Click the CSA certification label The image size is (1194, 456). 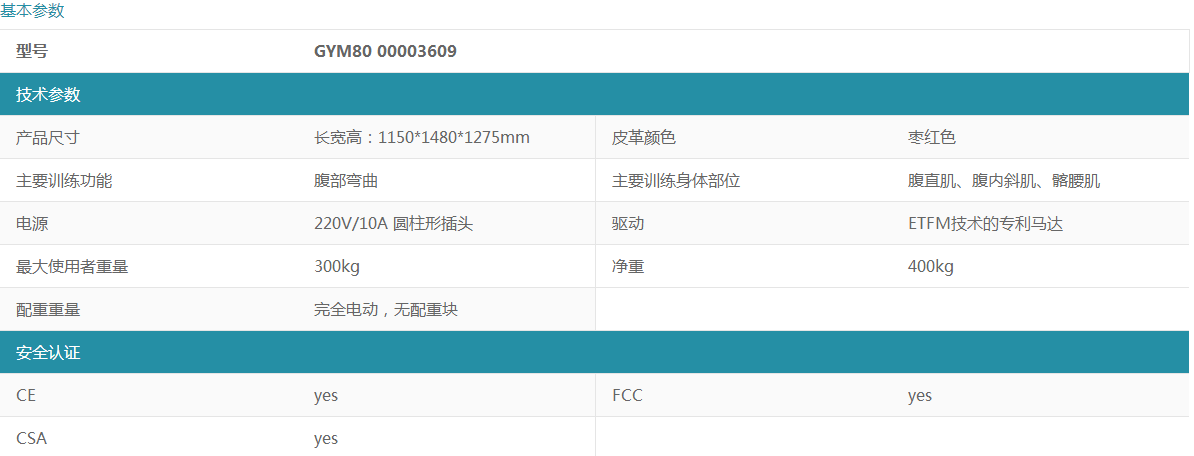(32, 438)
